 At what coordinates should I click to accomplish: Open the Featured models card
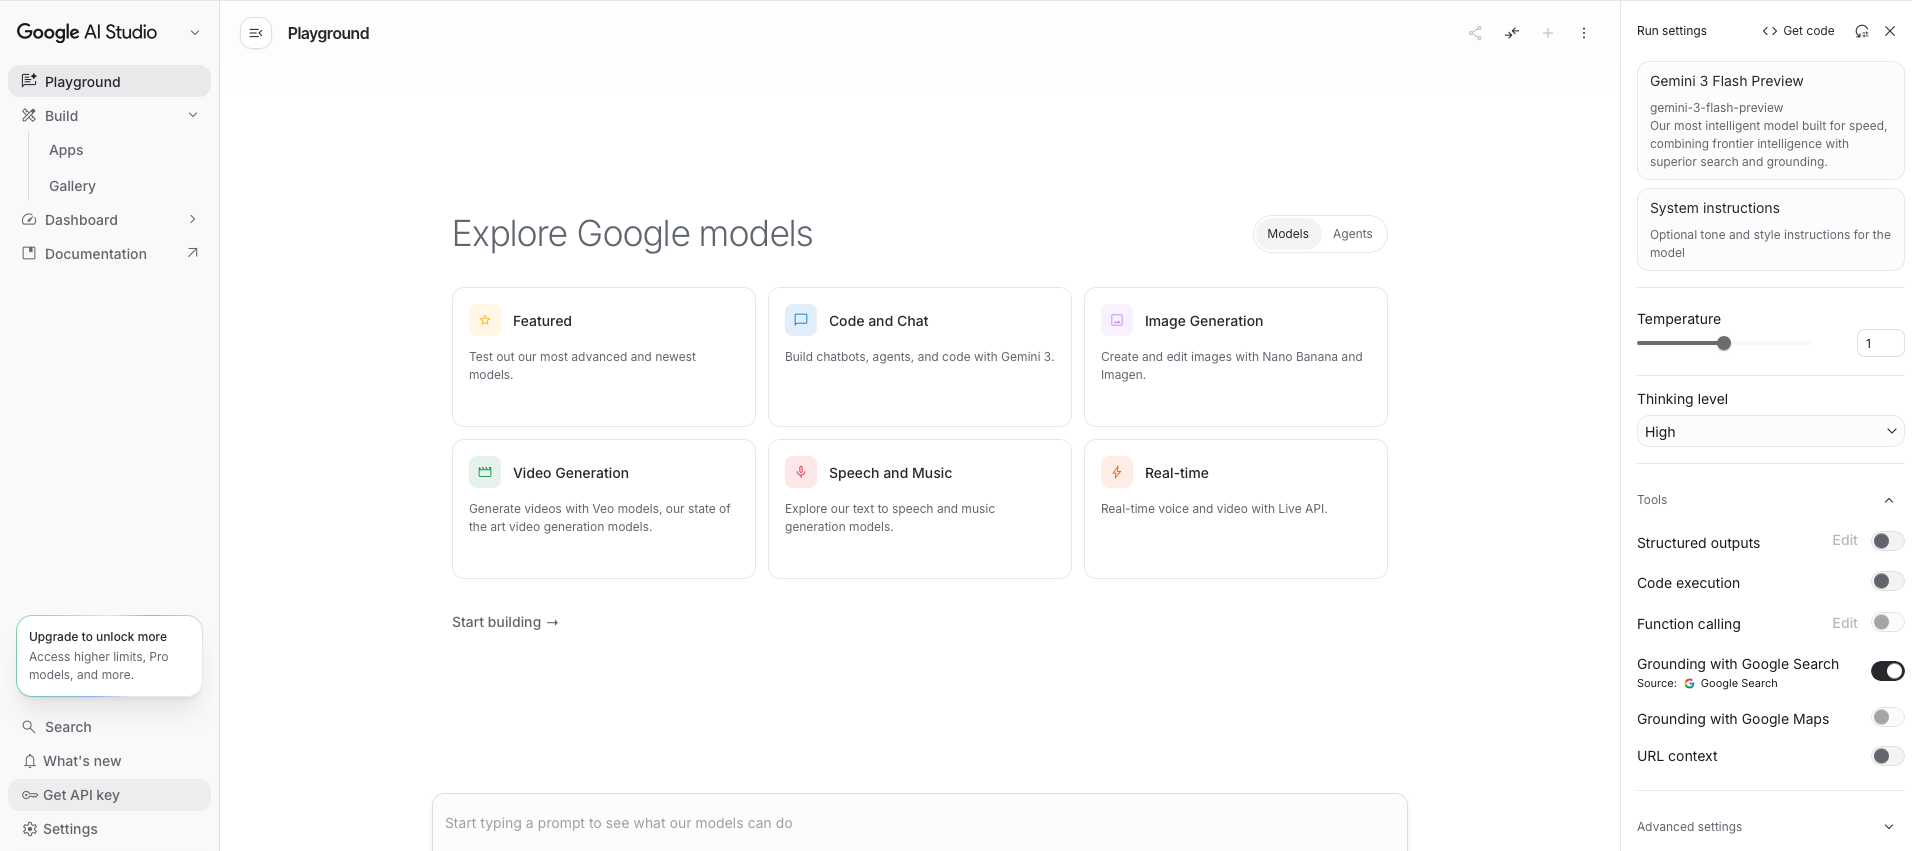coord(604,357)
